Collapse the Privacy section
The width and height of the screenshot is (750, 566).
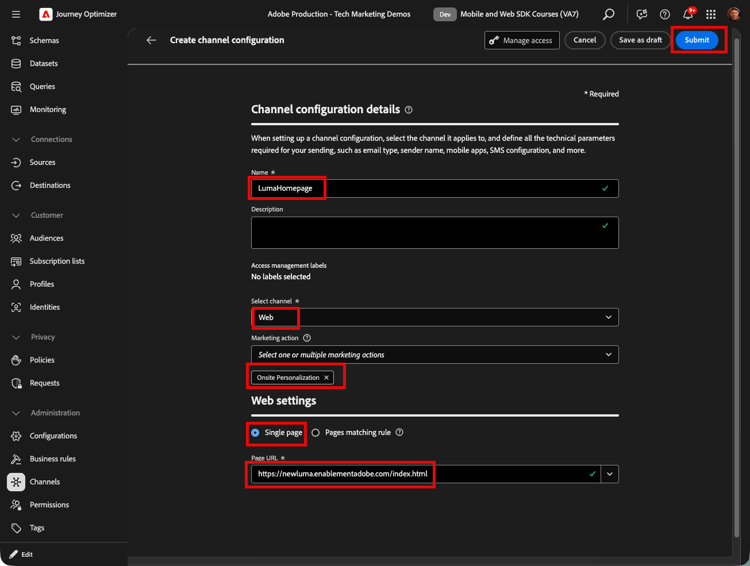tap(16, 337)
